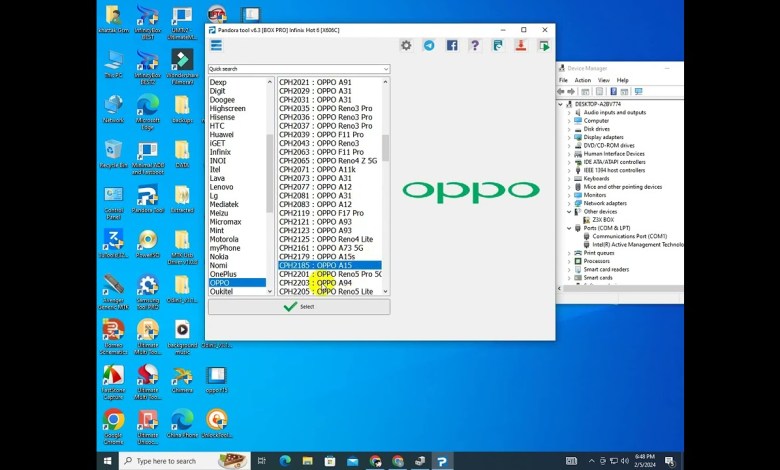780x470 pixels.
Task: Open File Explorer from the taskbar
Action: coord(307,461)
